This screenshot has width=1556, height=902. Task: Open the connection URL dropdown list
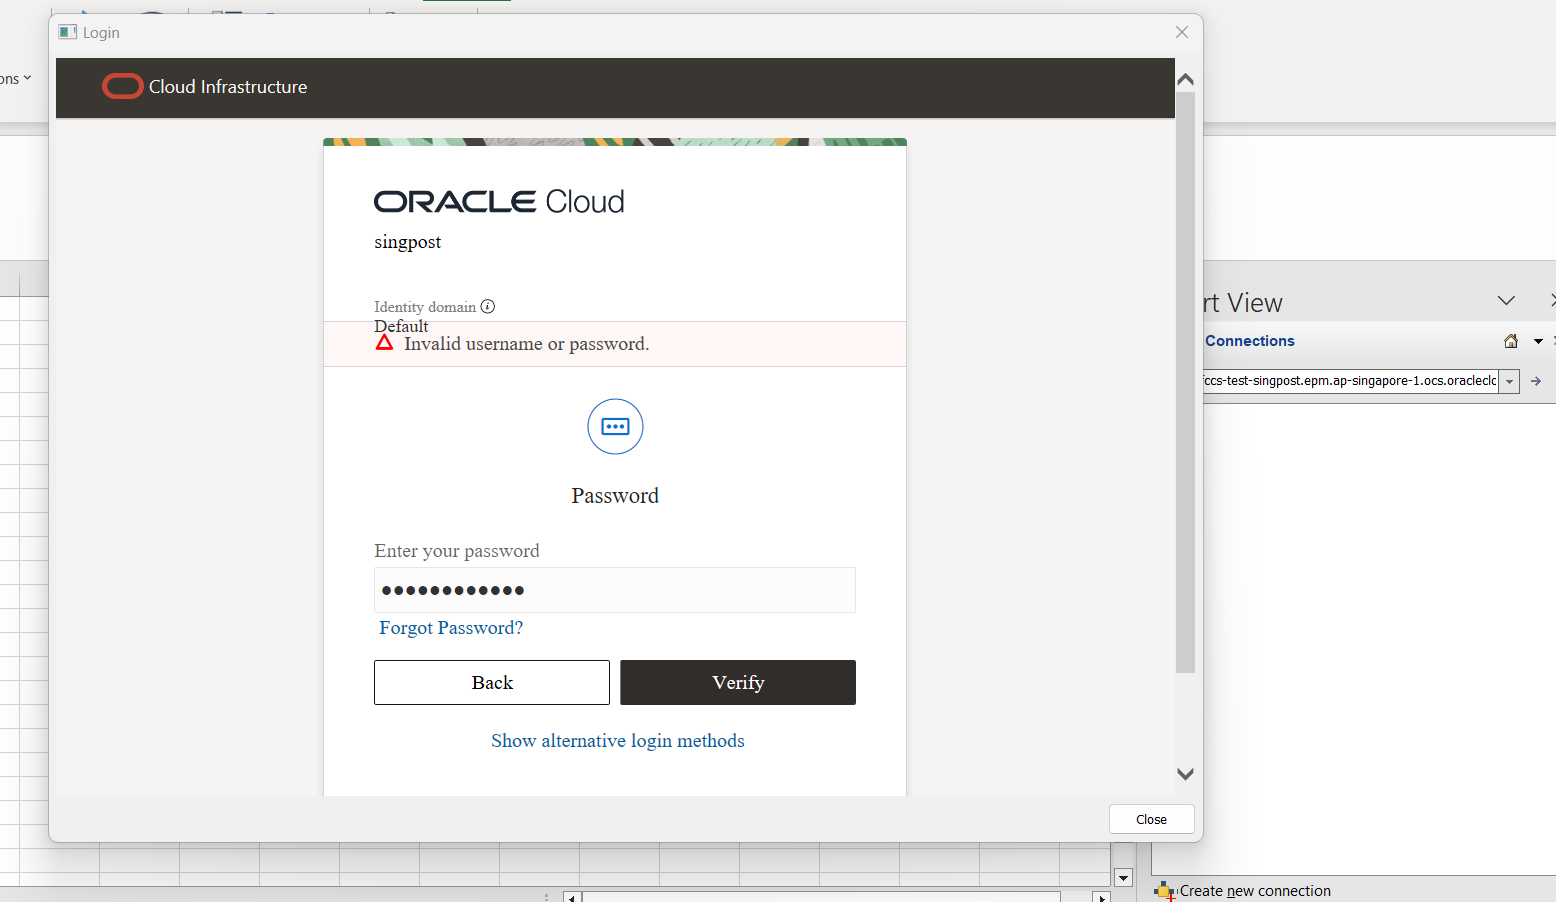(1510, 381)
